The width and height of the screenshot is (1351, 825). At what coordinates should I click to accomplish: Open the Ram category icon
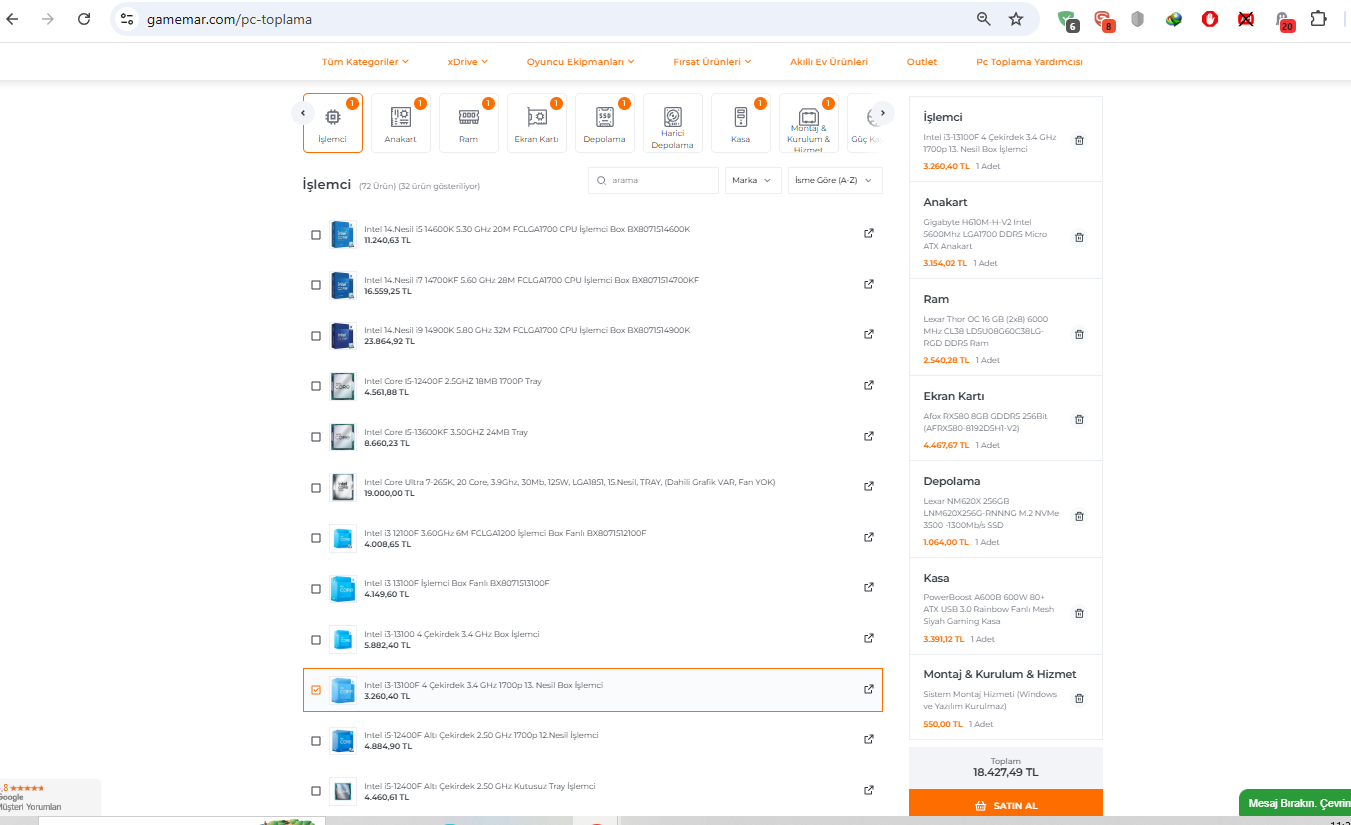(x=469, y=123)
